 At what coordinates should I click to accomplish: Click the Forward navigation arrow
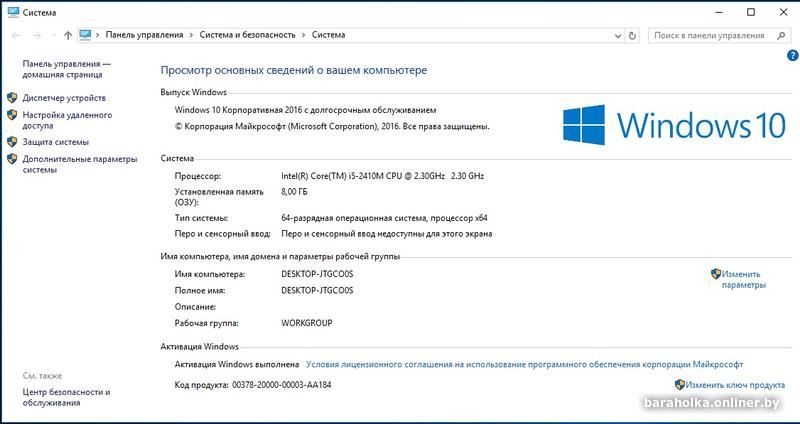36,35
